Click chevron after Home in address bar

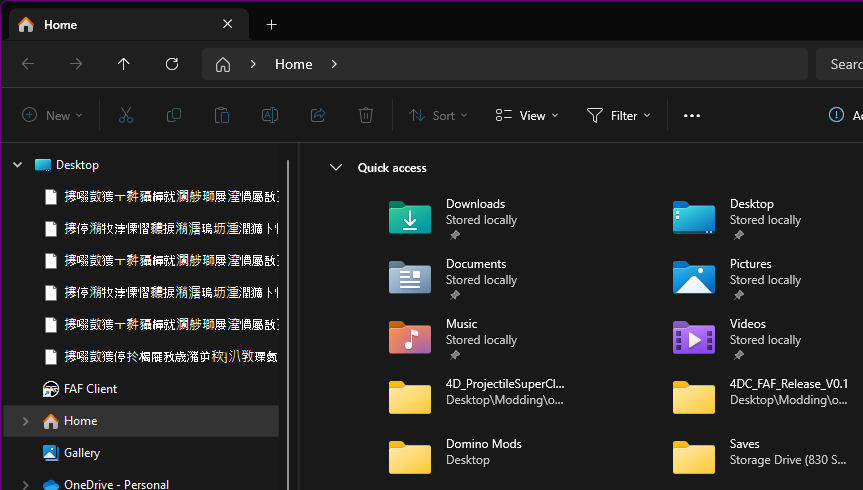click(334, 64)
